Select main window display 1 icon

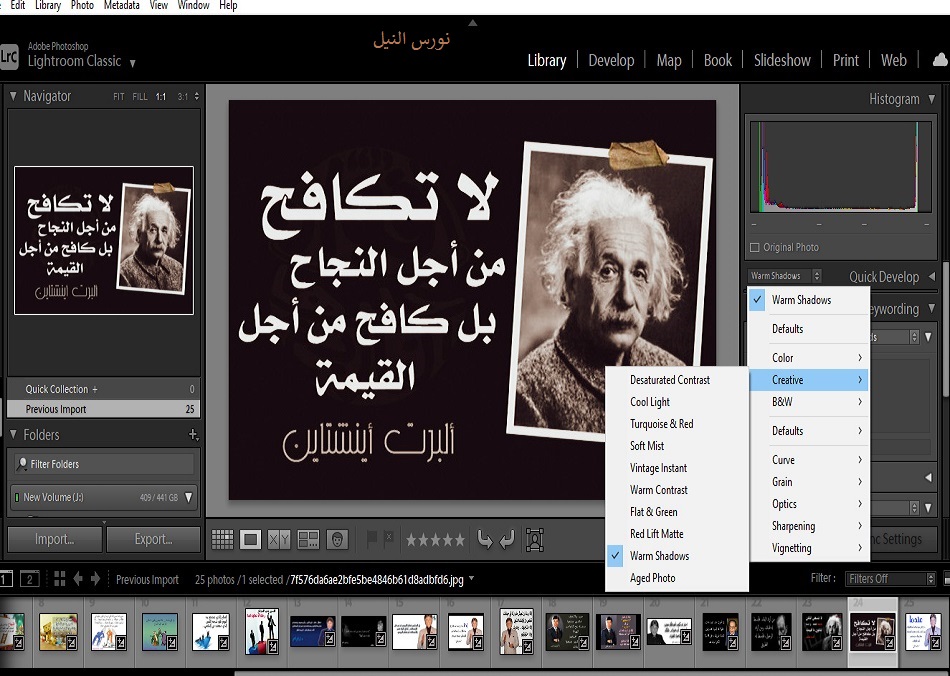[6, 579]
